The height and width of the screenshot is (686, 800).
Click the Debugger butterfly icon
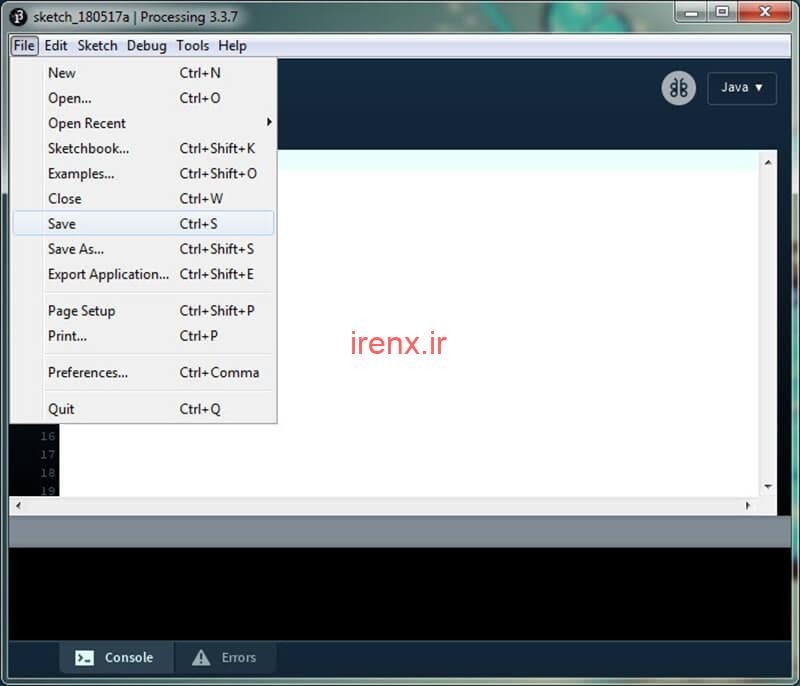[x=679, y=88]
